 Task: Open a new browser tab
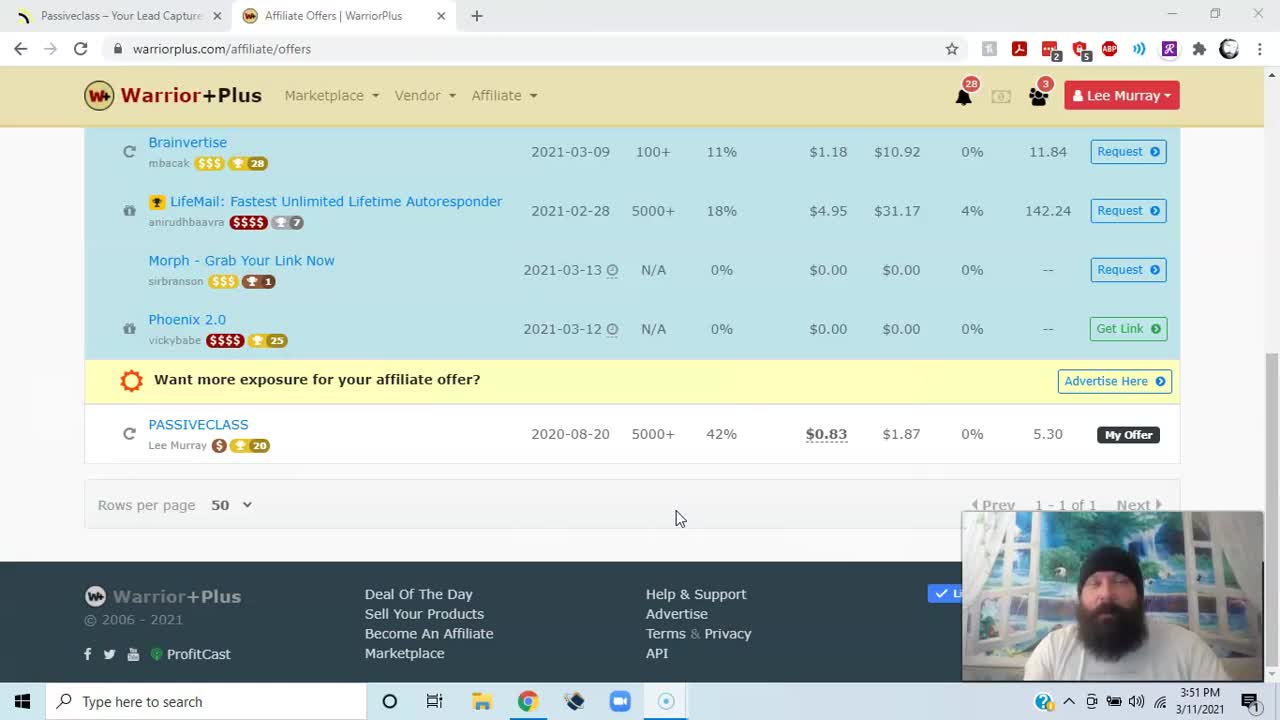pos(477,16)
